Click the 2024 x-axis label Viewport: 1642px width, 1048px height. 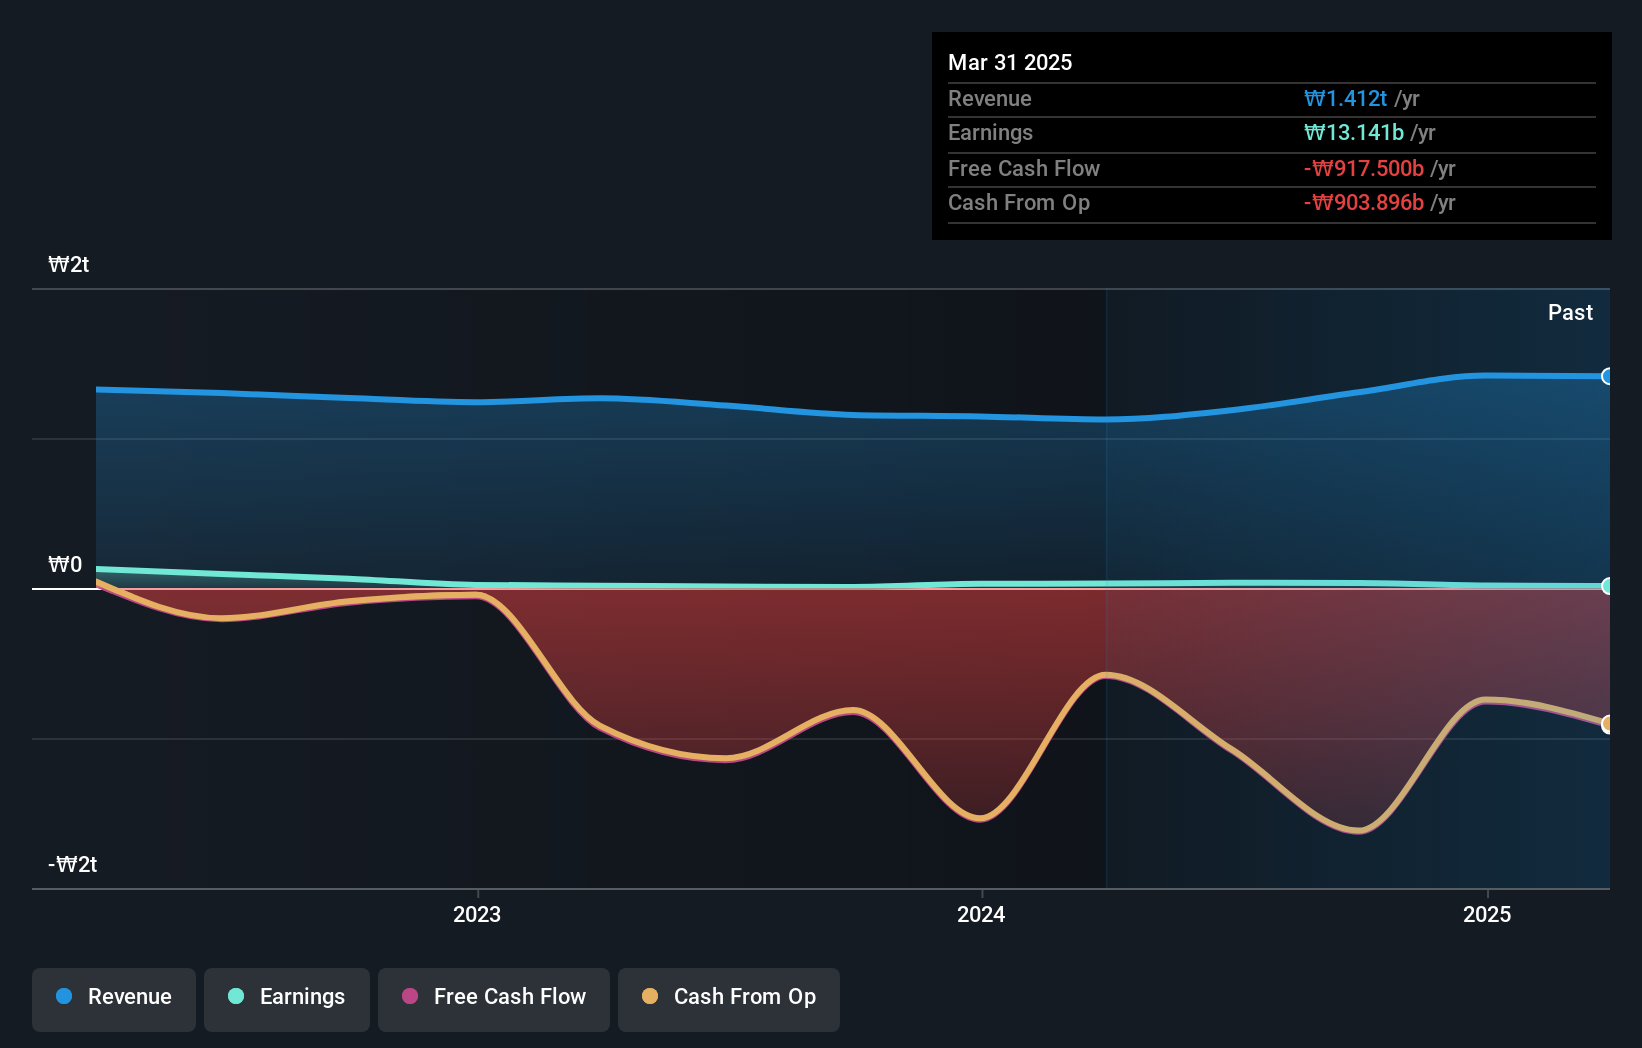point(981,914)
